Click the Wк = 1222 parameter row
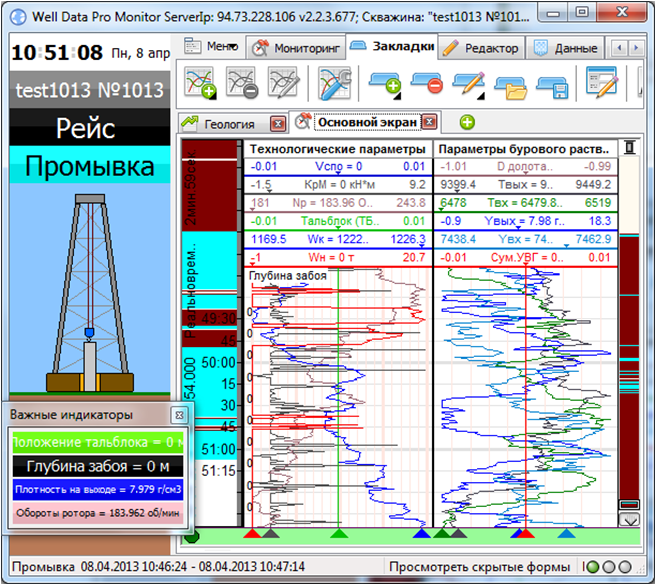The image size is (656, 585). (338, 240)
